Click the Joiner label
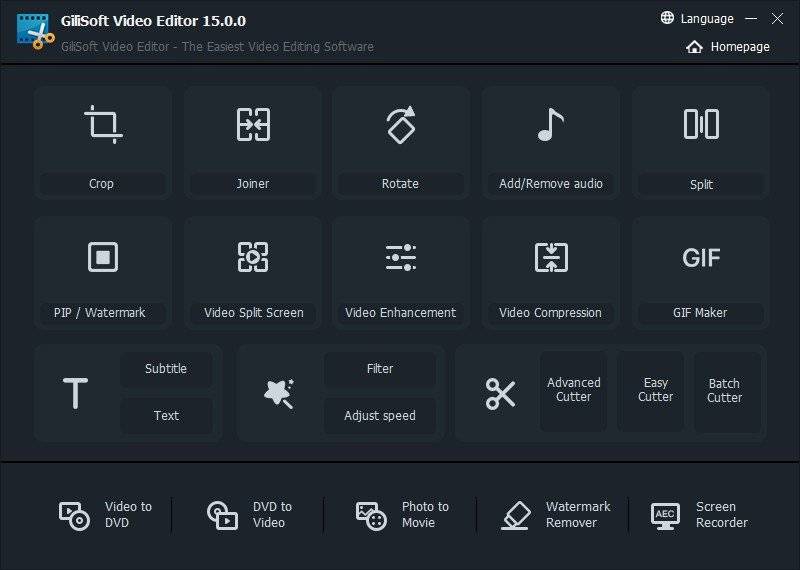 click(253, 184)
